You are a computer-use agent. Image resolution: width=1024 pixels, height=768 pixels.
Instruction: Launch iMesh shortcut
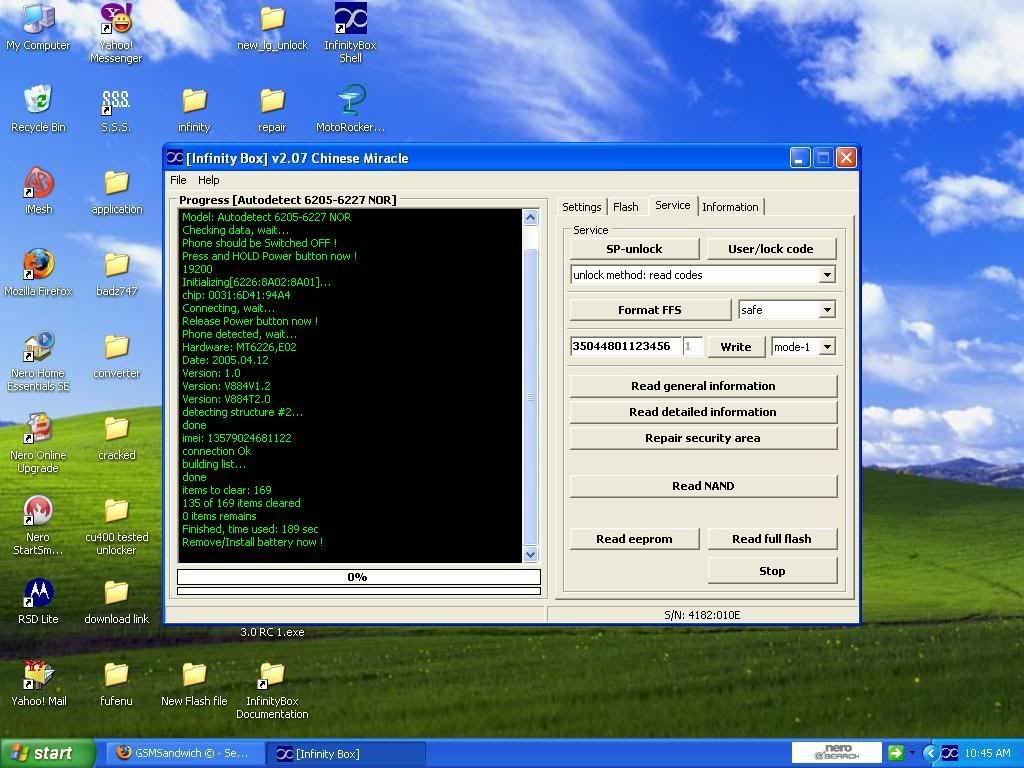coord(38,191)
